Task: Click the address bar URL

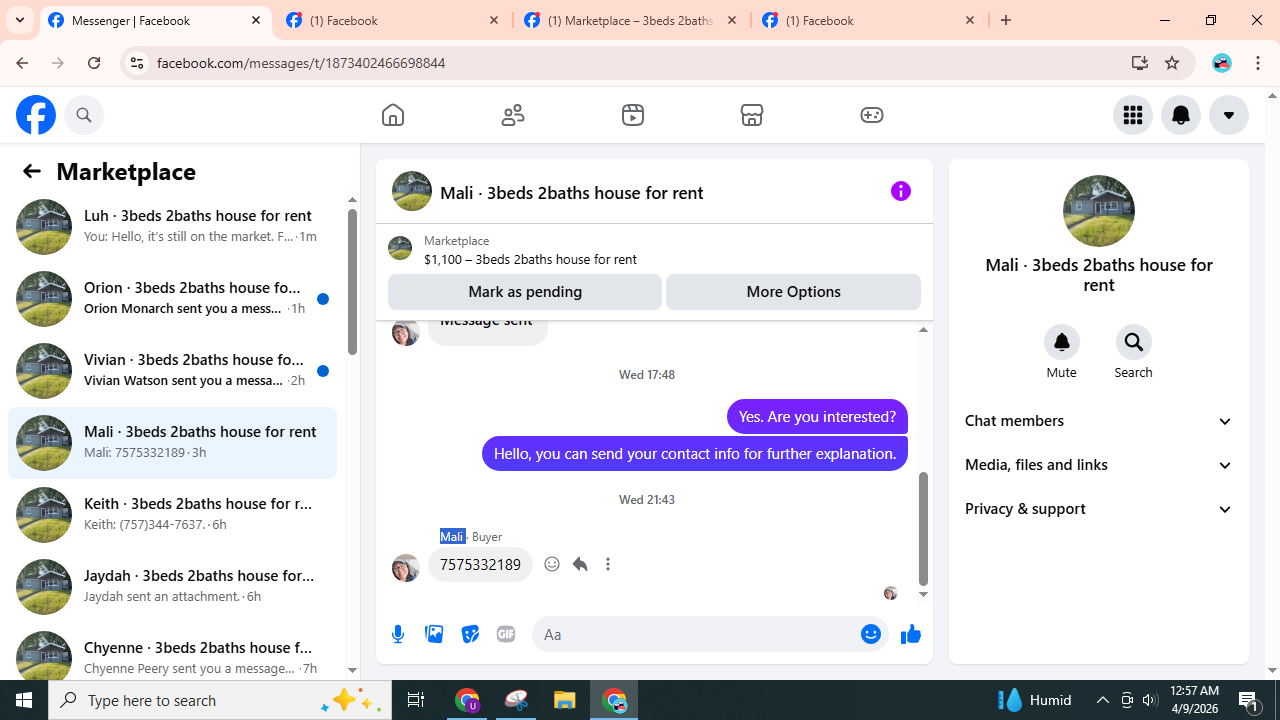Action: pos(301,63)
